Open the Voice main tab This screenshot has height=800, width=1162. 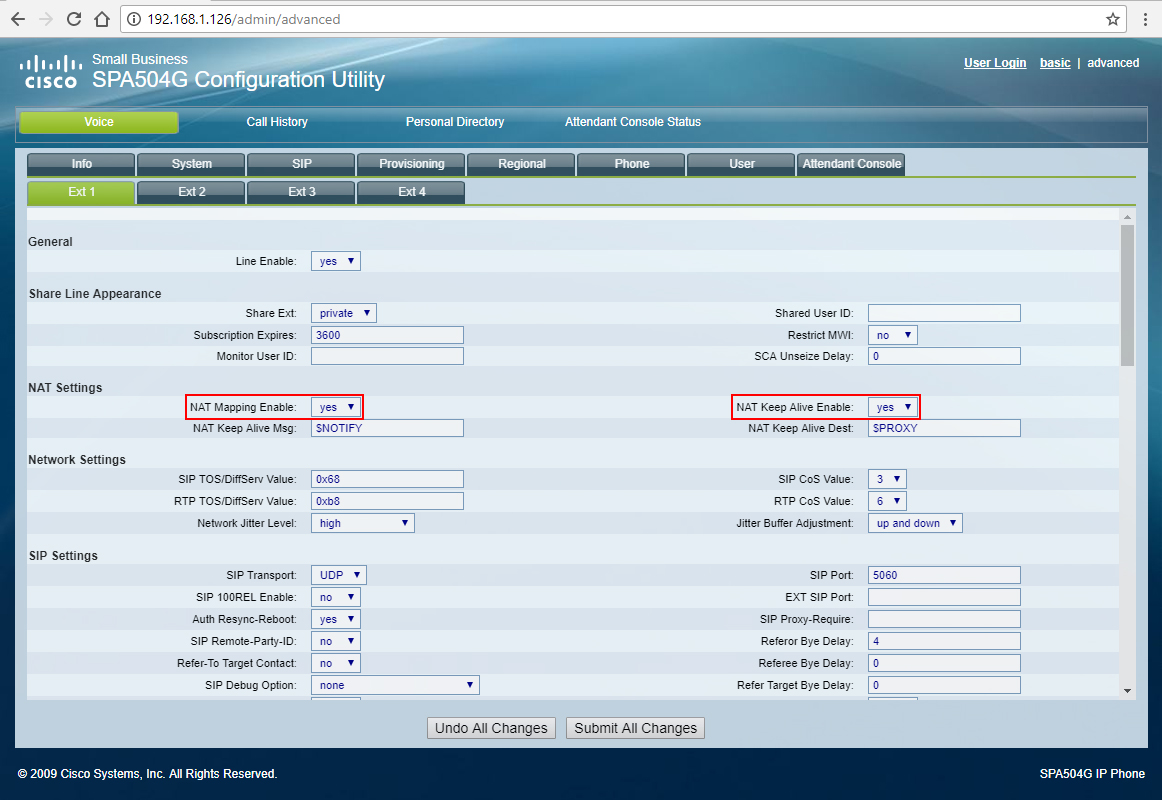click(99, 122)
